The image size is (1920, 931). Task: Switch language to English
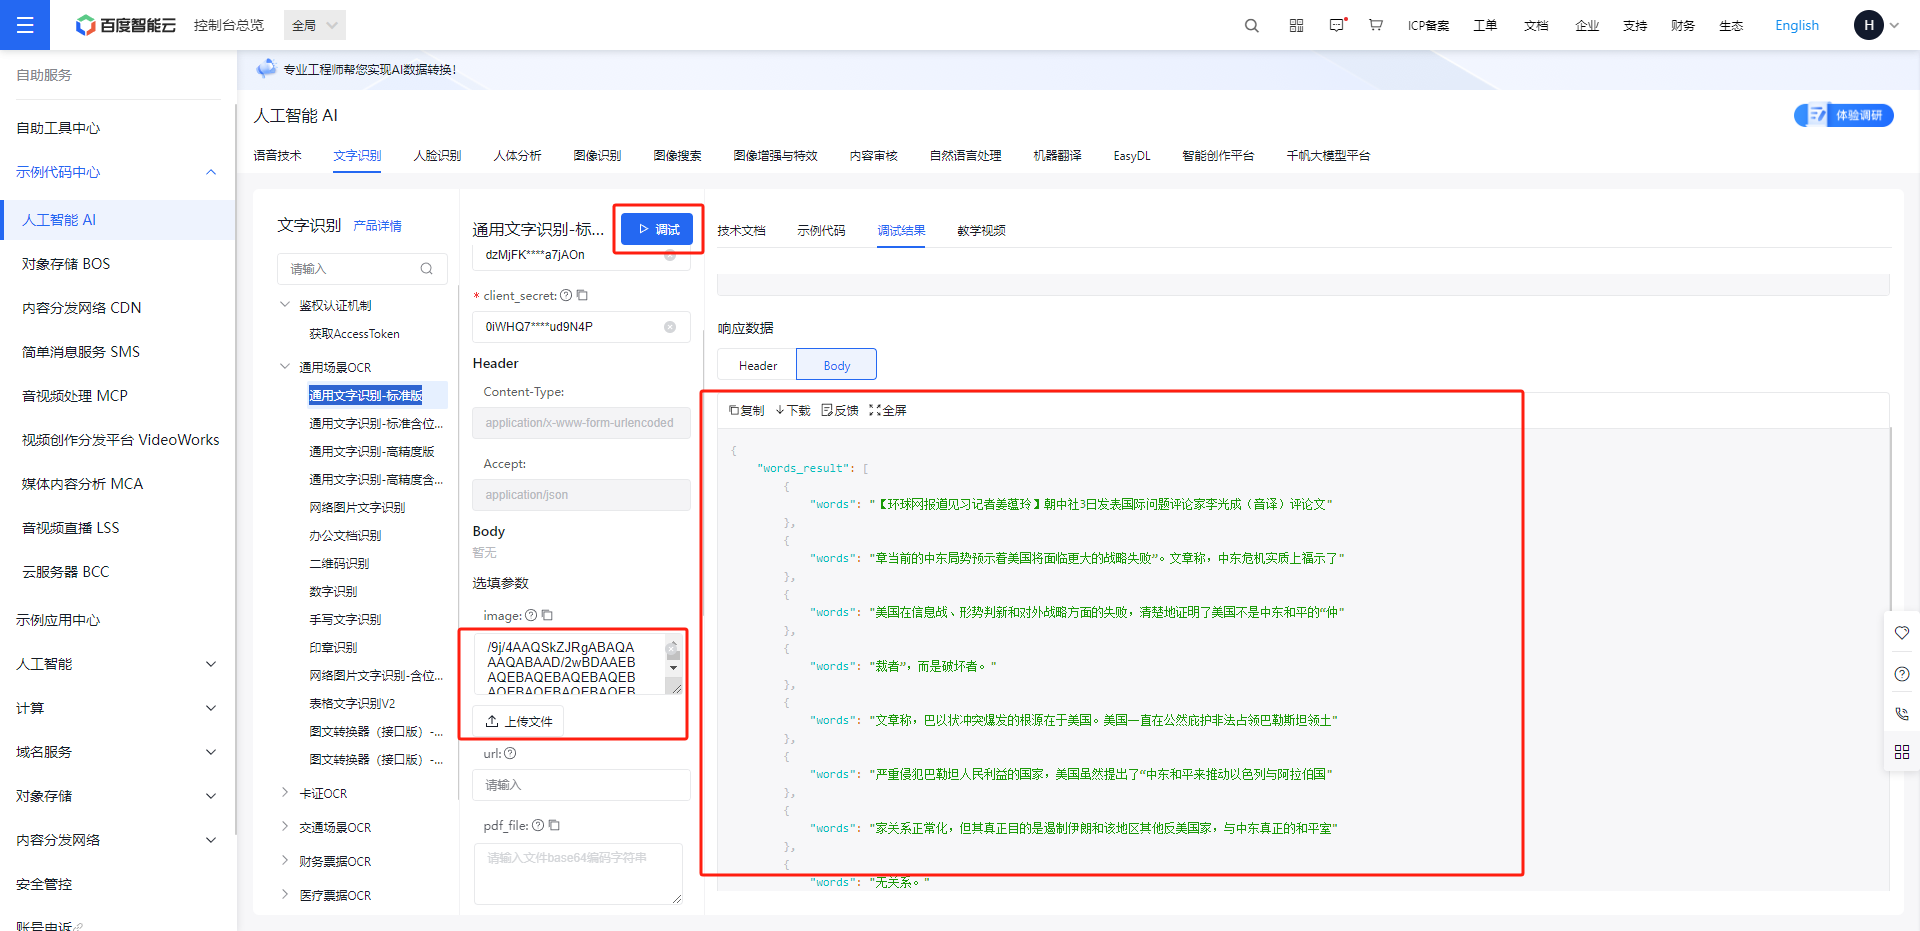[x=1796, y=25]
